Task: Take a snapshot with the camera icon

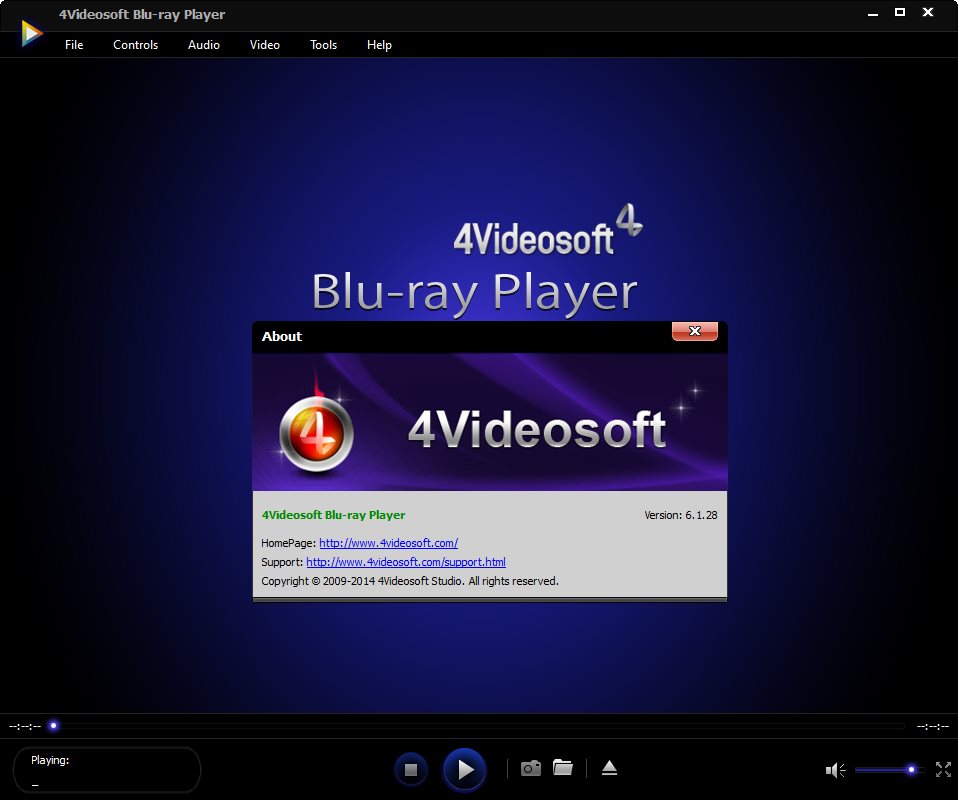Action: (x=530, y=768)
